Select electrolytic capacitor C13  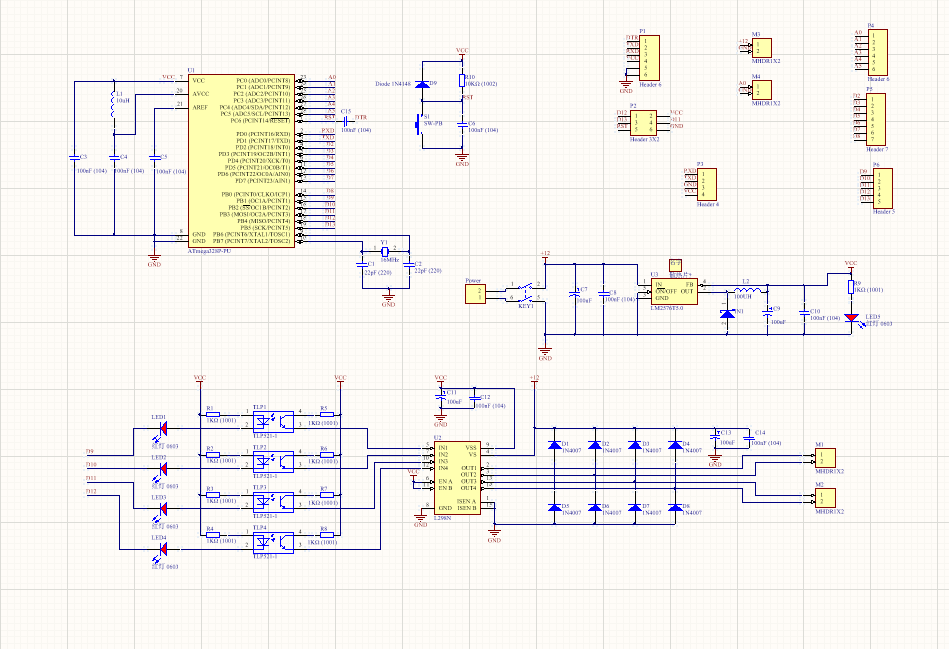point(714,436)
